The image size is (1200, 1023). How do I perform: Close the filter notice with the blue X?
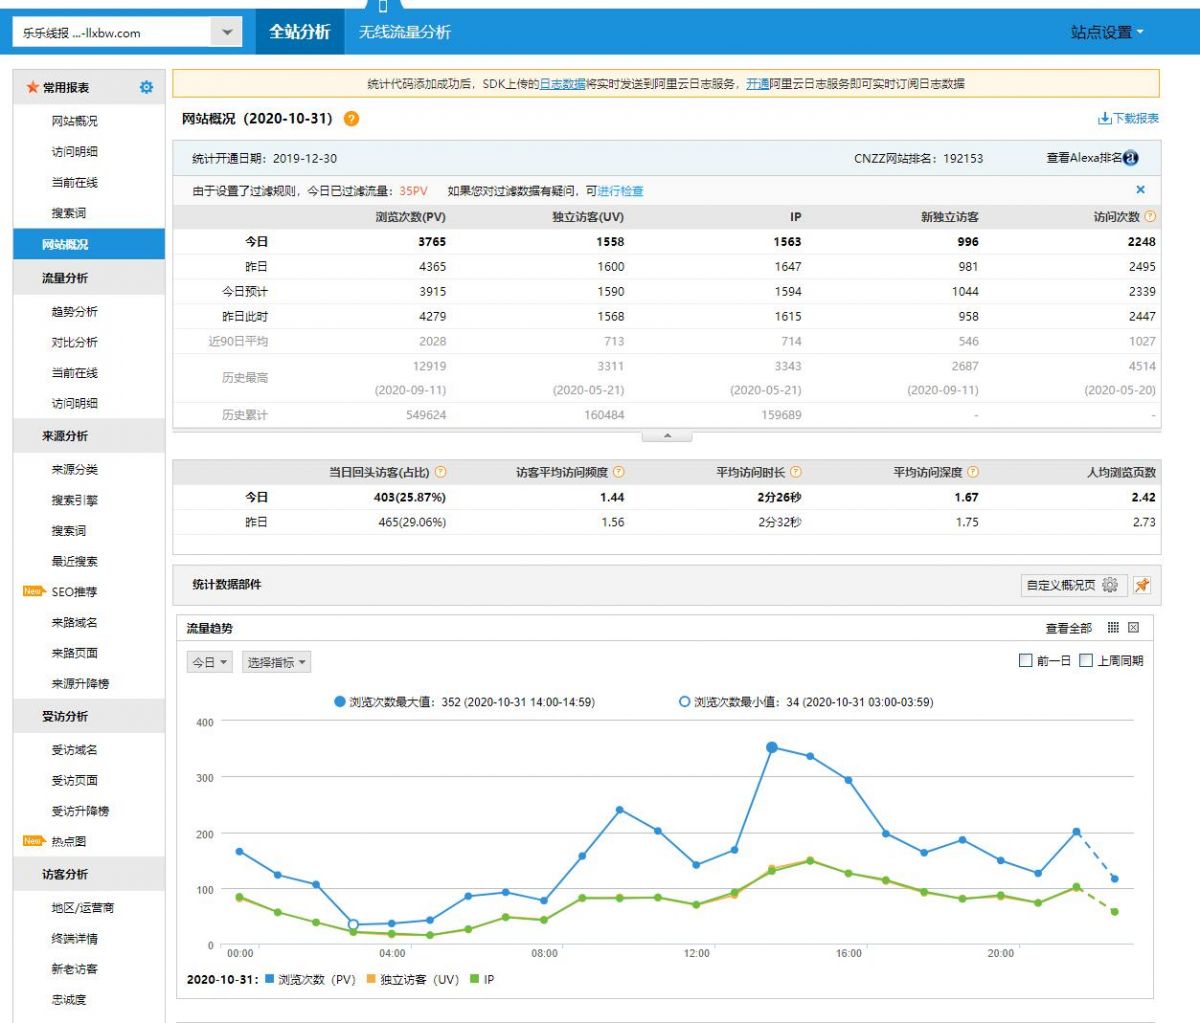coord(1140,190)
